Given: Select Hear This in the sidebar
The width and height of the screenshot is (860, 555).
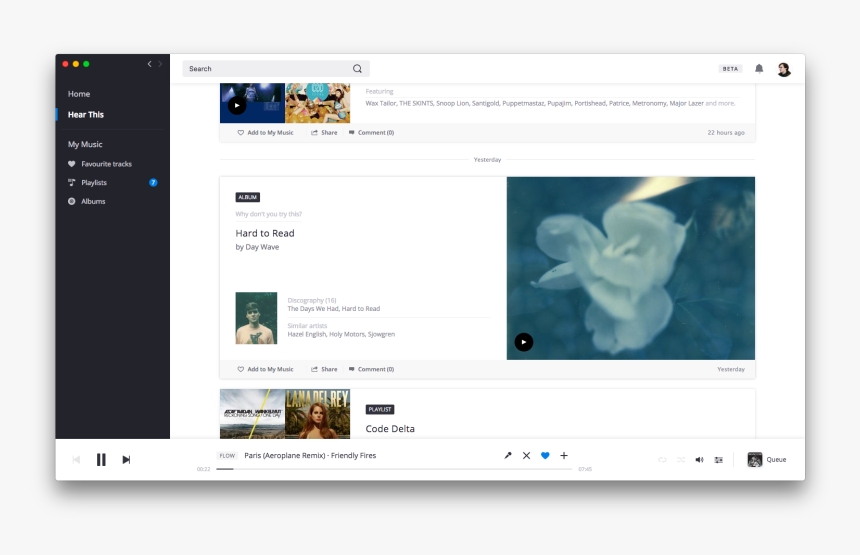Looking at the screenshot, I should click(x=86, y=115).
